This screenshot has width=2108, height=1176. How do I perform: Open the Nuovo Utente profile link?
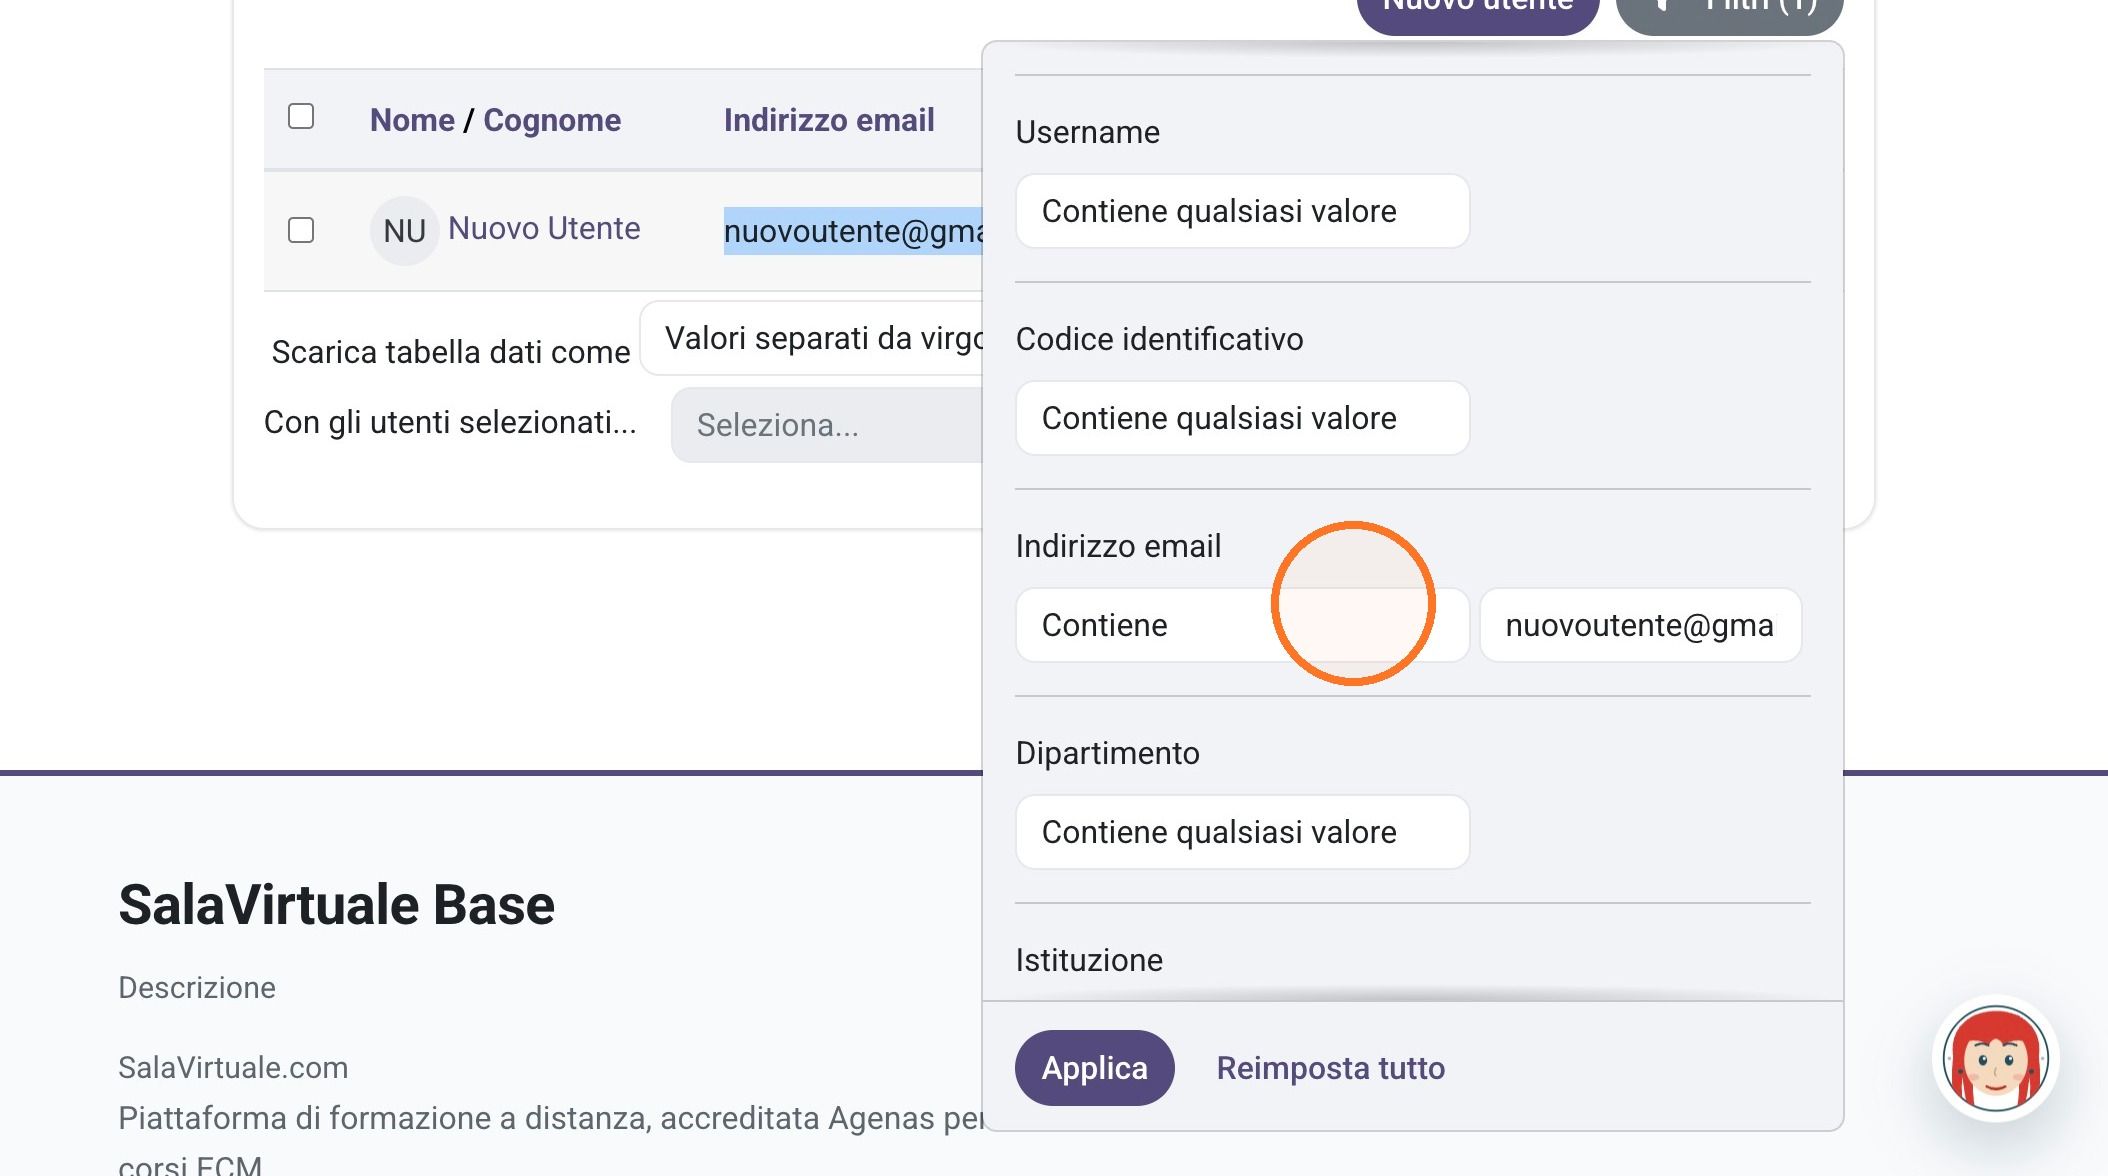544,228
